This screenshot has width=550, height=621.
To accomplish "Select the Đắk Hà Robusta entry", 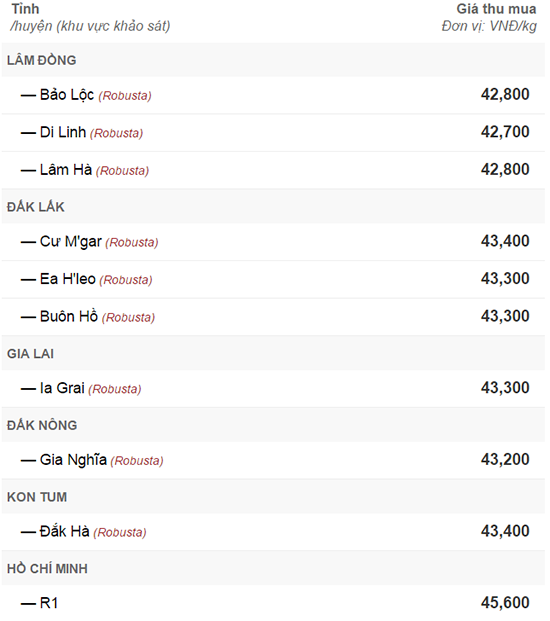I will (84, 531).
